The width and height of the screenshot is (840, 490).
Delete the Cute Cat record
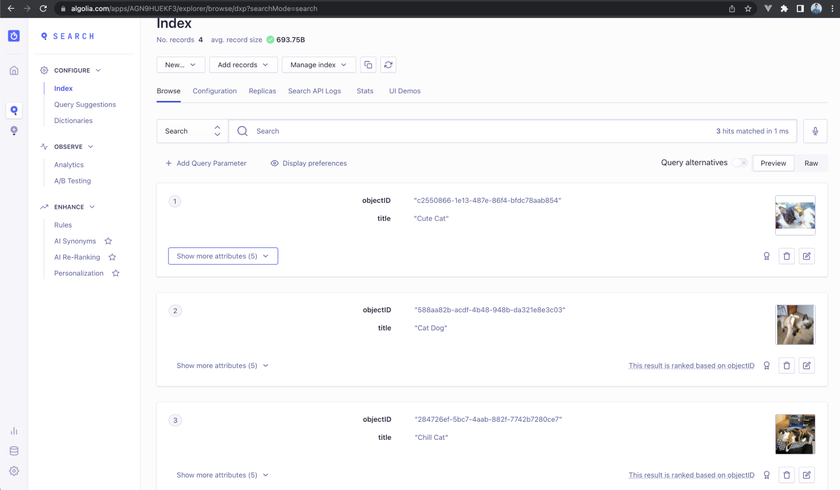[x=786, y=256]
